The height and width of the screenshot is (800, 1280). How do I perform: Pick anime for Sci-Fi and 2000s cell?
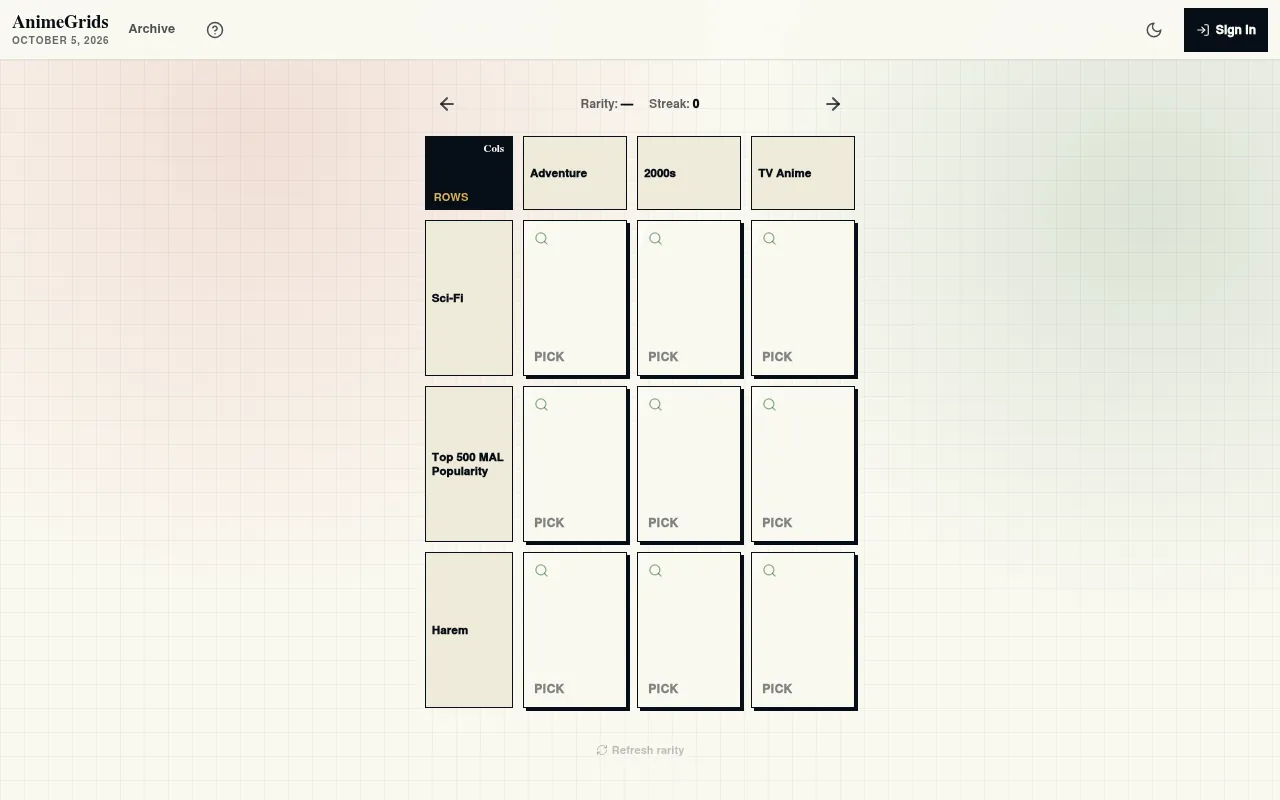click(689, 298)
